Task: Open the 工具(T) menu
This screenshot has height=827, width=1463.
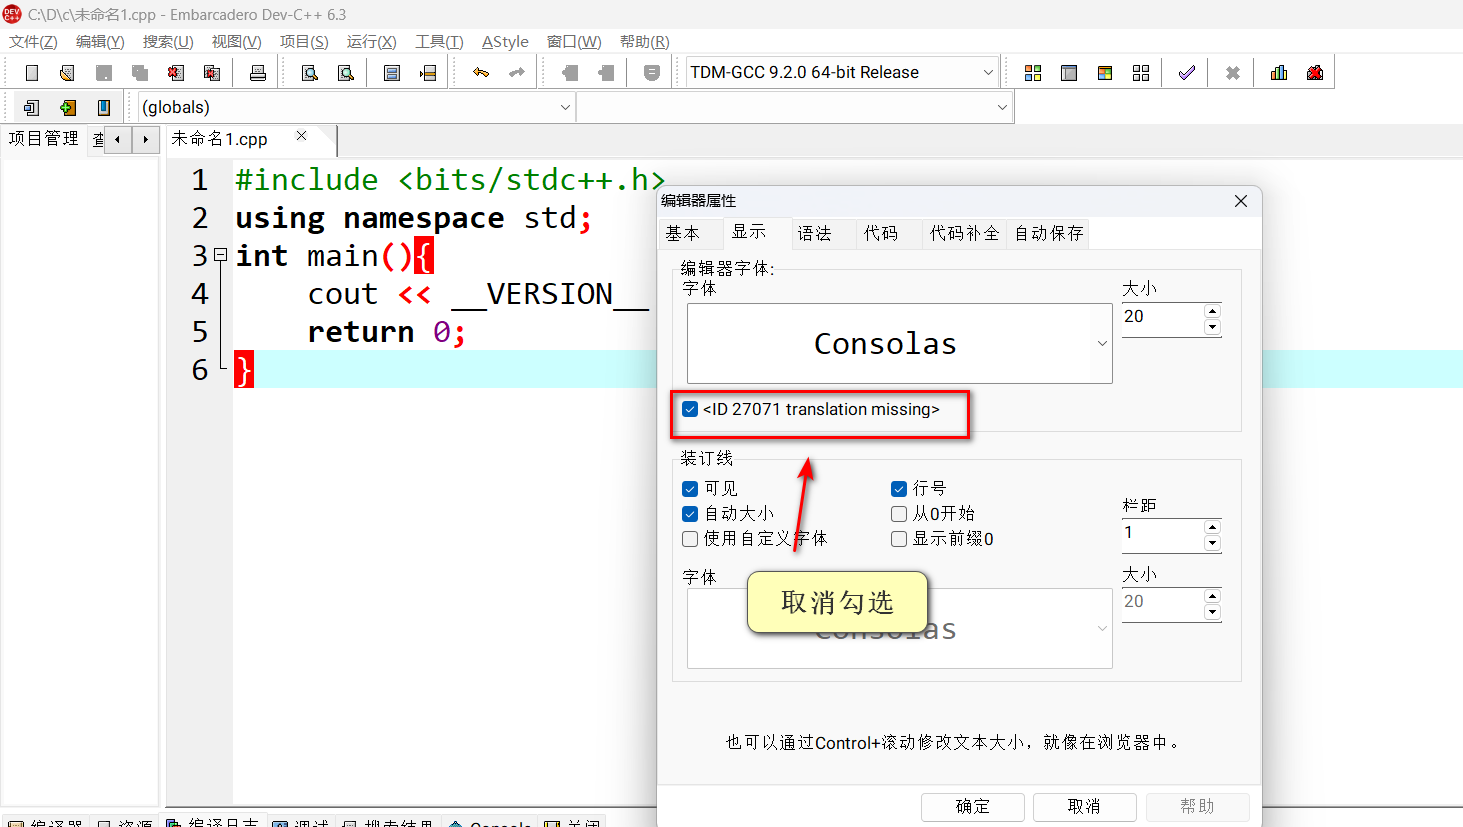Action: point(440,42)
